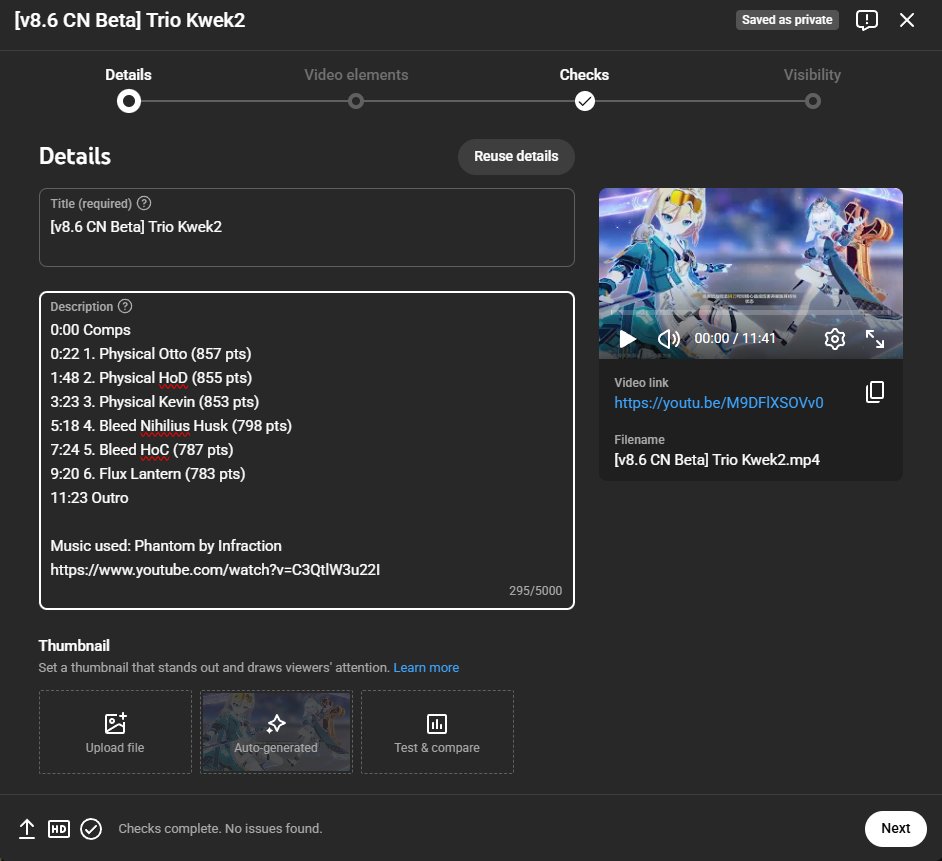The height and width of the screenshot is (861, 942).
Task: Choose the Auto-generated thumbnail
Action: click(x=276, y=732)
